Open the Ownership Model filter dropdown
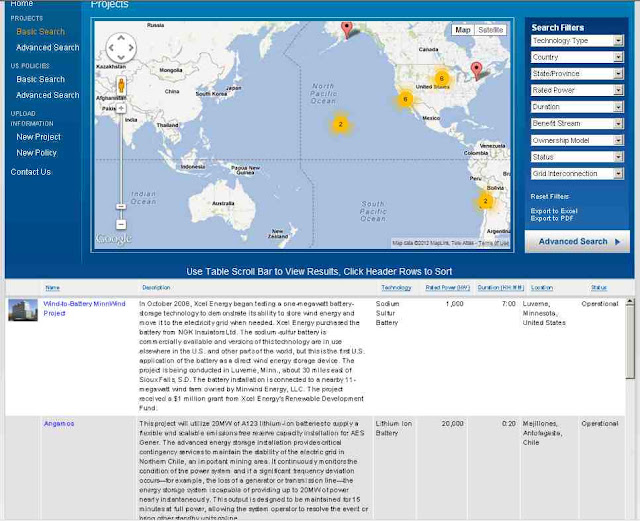This screenshot has width=640, height=521. click(x=577, y=140)
